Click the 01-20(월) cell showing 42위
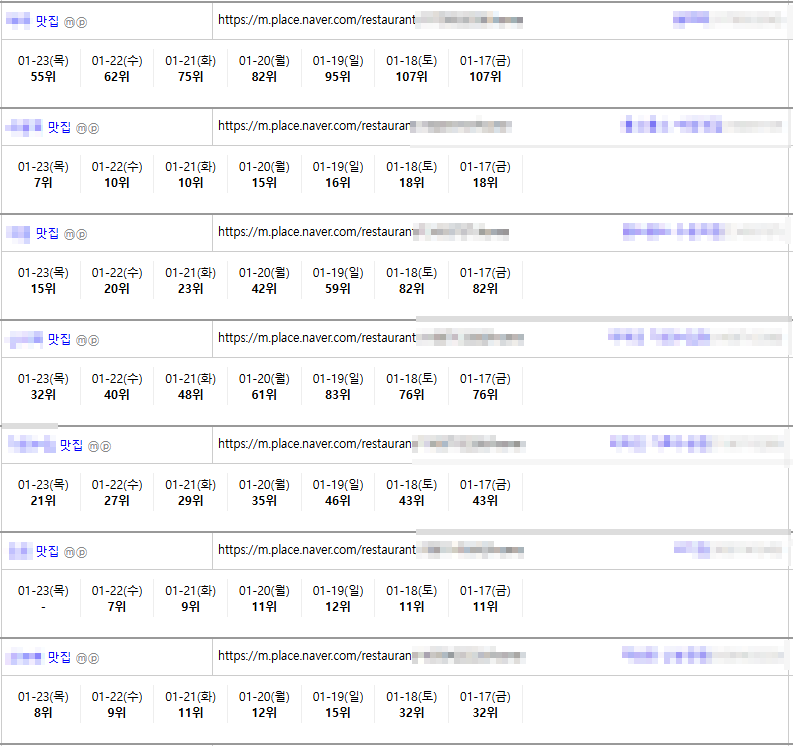The image size is (793, 746). [x=264, y=280]
